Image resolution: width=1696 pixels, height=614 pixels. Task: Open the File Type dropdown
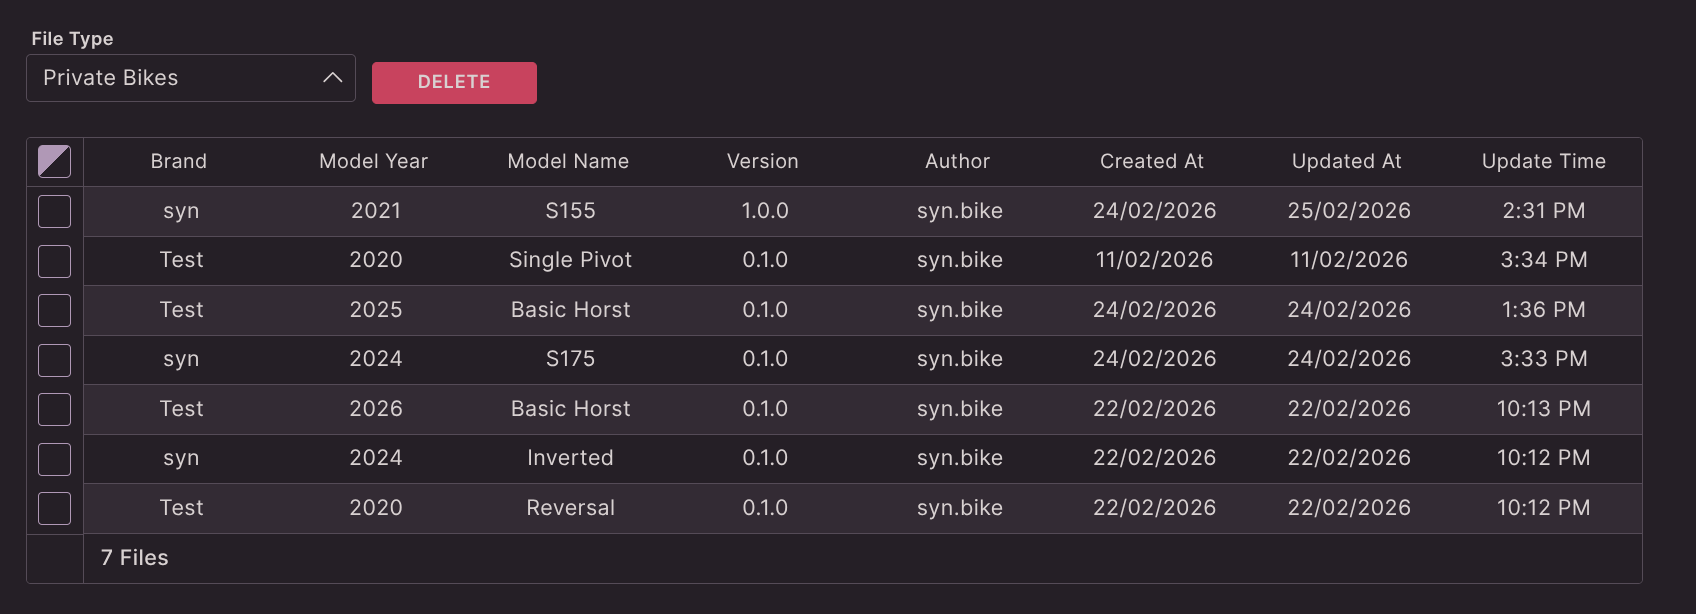[x=191, y=78]
